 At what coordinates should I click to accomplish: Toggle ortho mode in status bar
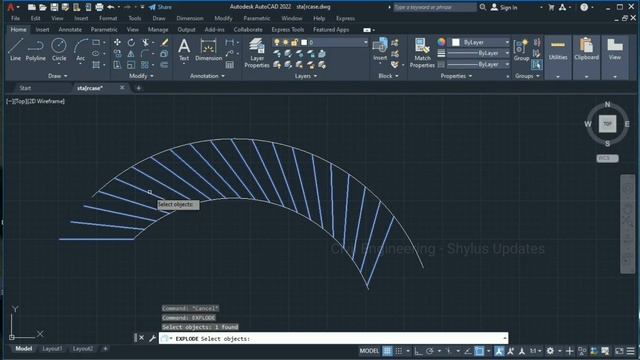click(418, 351)
